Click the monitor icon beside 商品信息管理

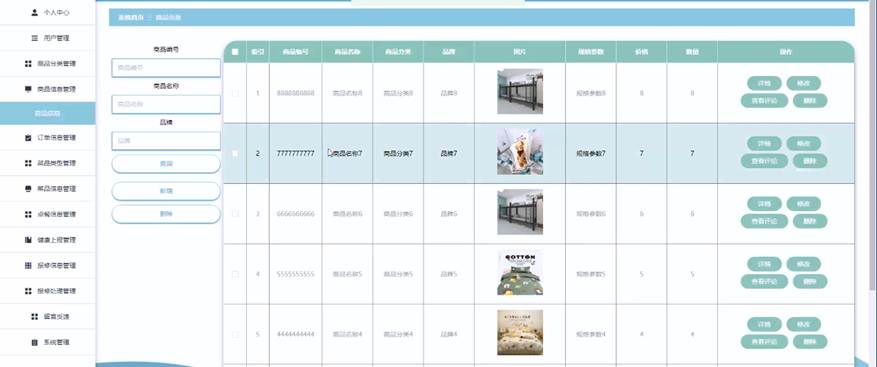(29, 89)
